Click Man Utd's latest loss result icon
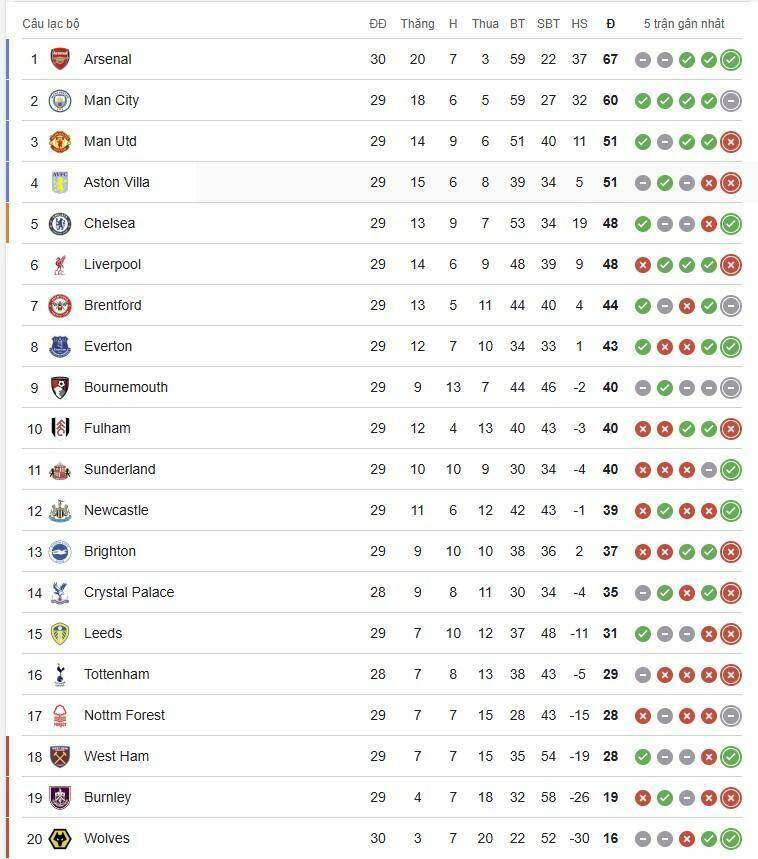 [x=731, y=142]
